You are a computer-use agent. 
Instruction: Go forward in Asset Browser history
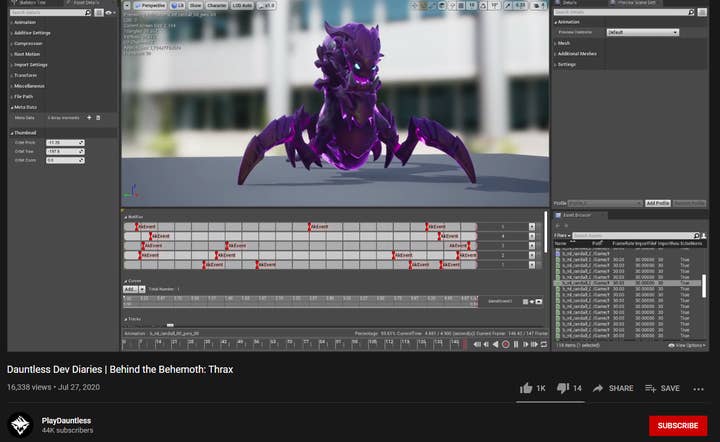click(566, 225)
